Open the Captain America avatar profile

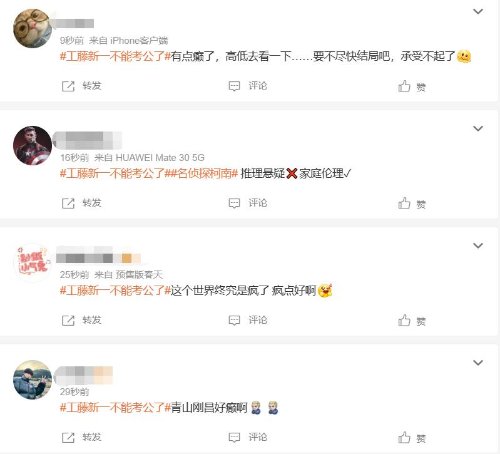click(32, 146)
